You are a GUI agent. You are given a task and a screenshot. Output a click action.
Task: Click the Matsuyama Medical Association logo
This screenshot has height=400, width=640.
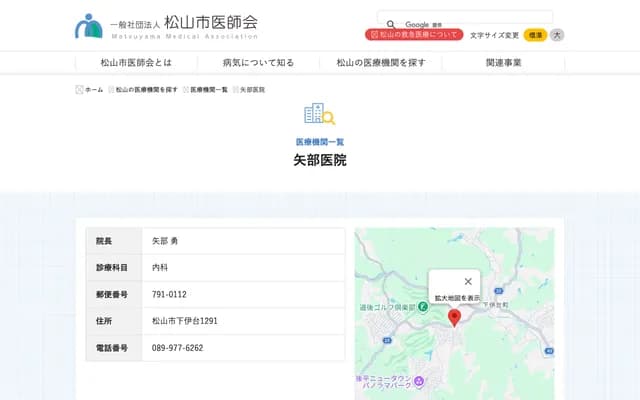[x=165, y=25]
